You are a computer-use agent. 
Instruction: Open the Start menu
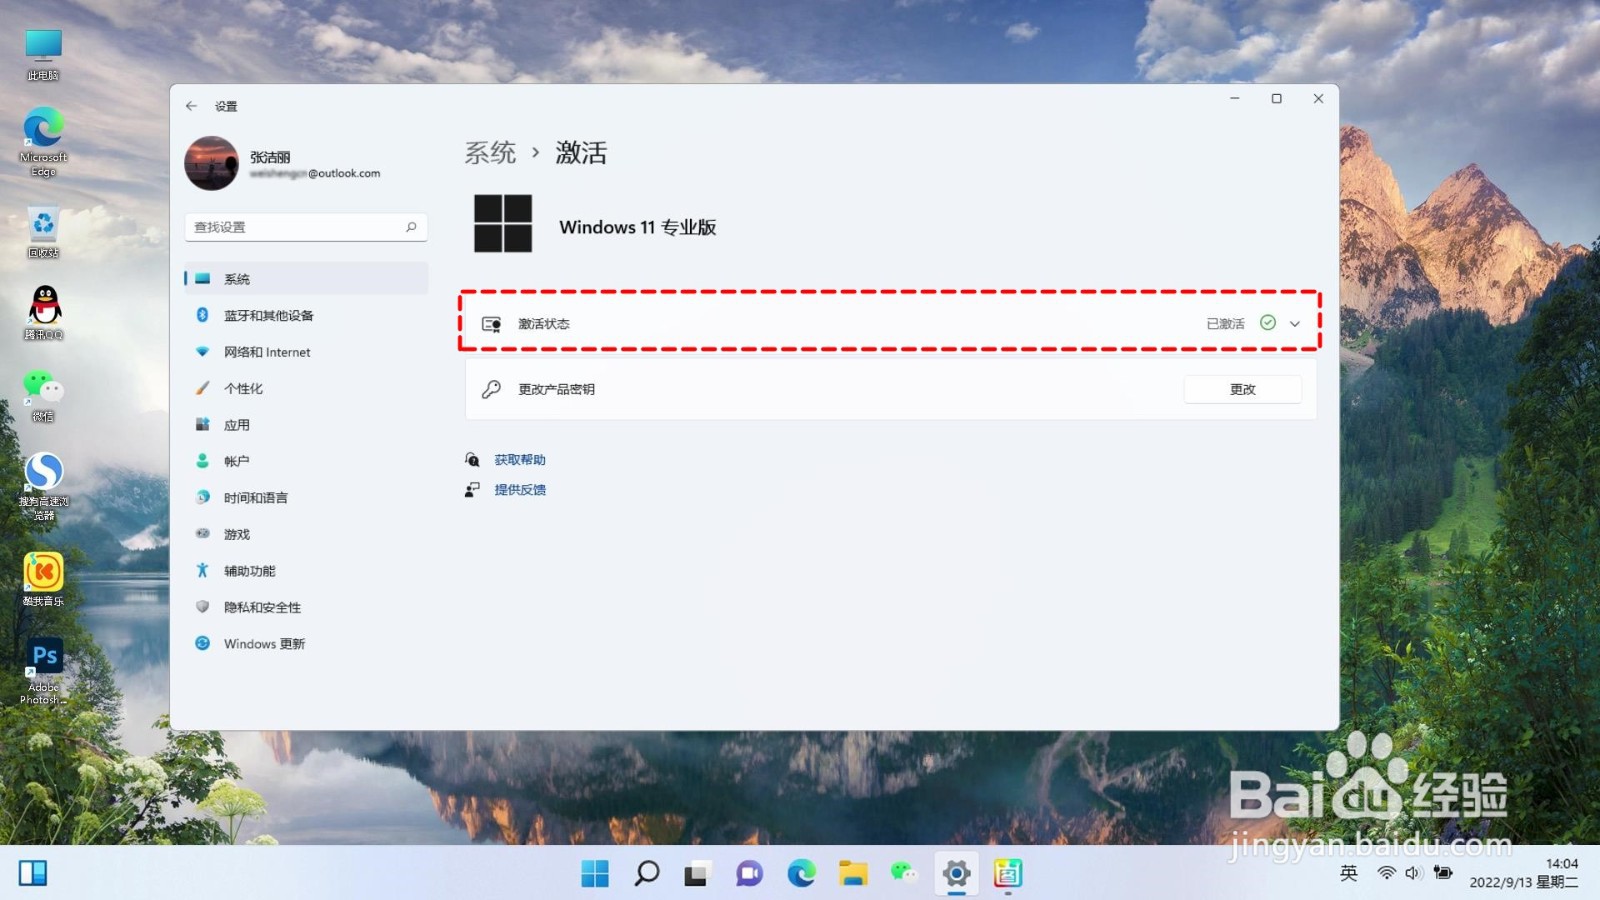coord(594,873)
